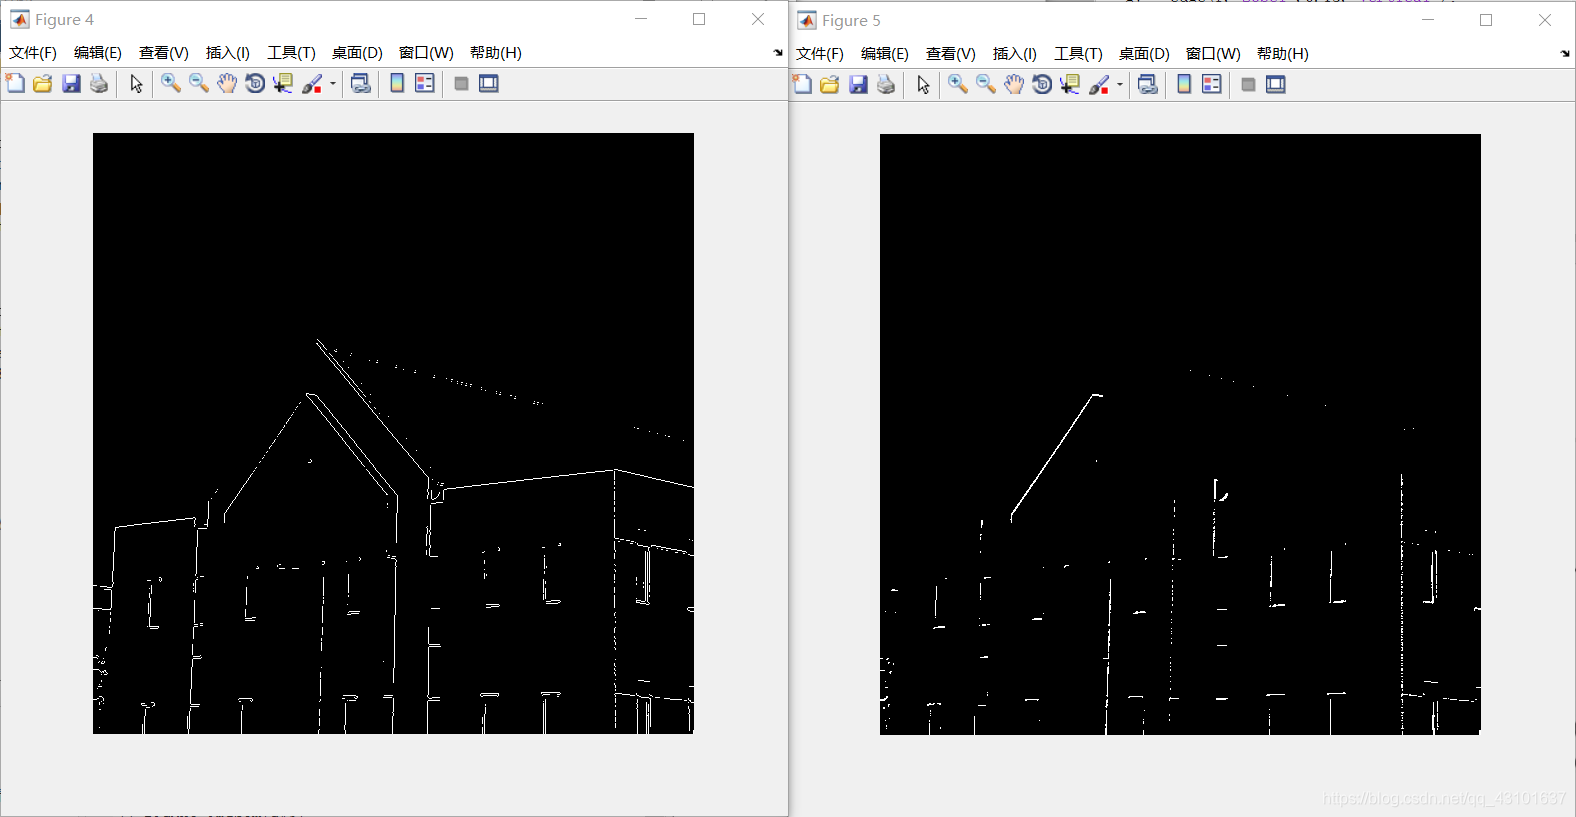This screenshot has width=1576, height=817.
Task: Open 查看(V) menu in Figure 4
Action: tap(164, 53)
